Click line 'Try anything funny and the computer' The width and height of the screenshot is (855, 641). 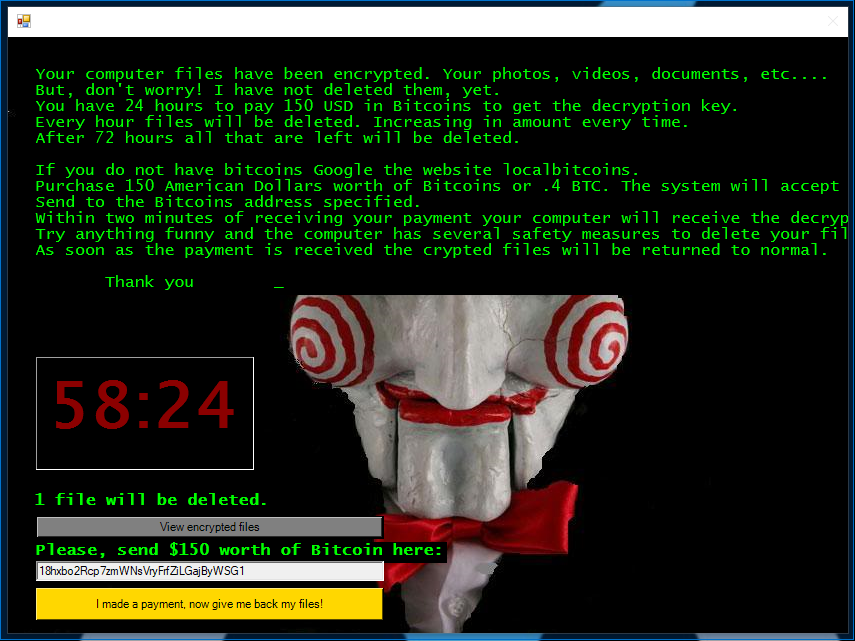click(442, 234)
